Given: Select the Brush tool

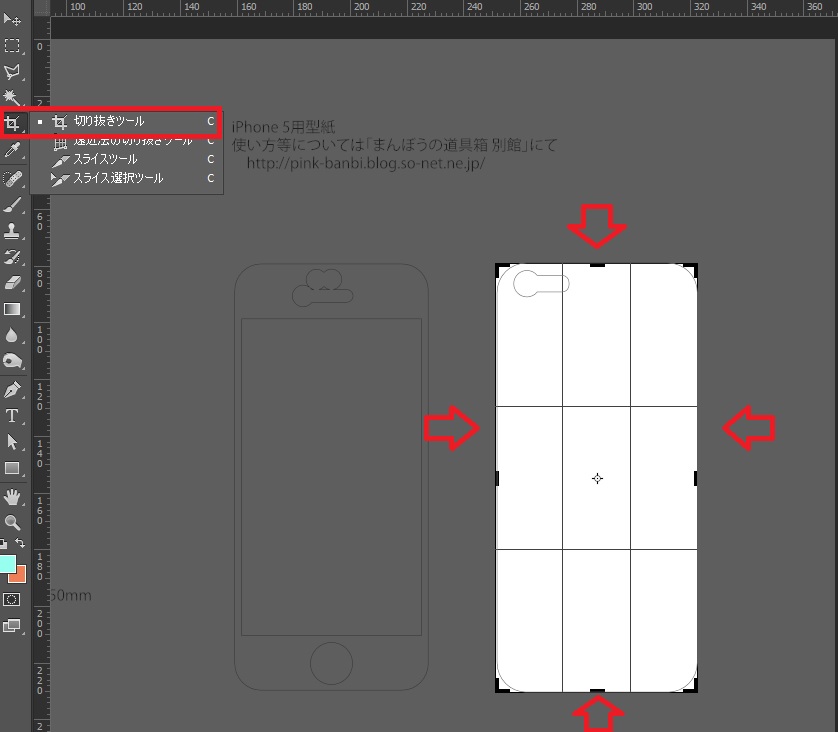Looking at the screenshot, I should tap(12, 205).
